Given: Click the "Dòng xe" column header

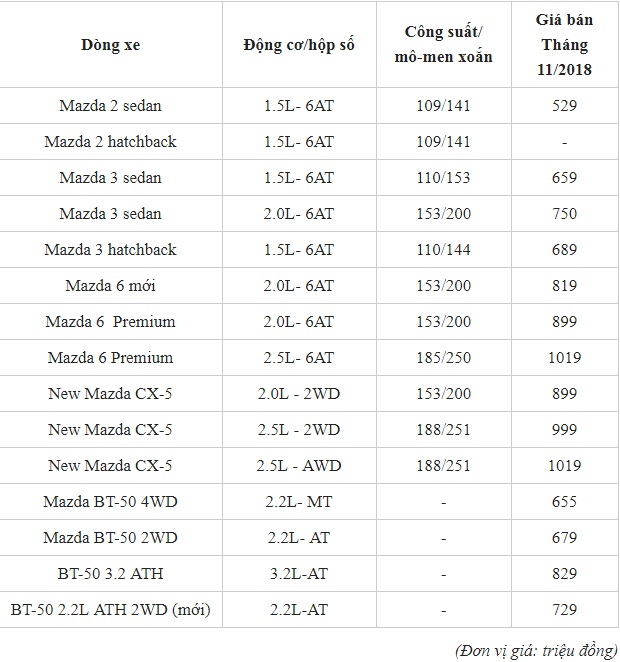Looking at the screenshot, I should 110,45.
